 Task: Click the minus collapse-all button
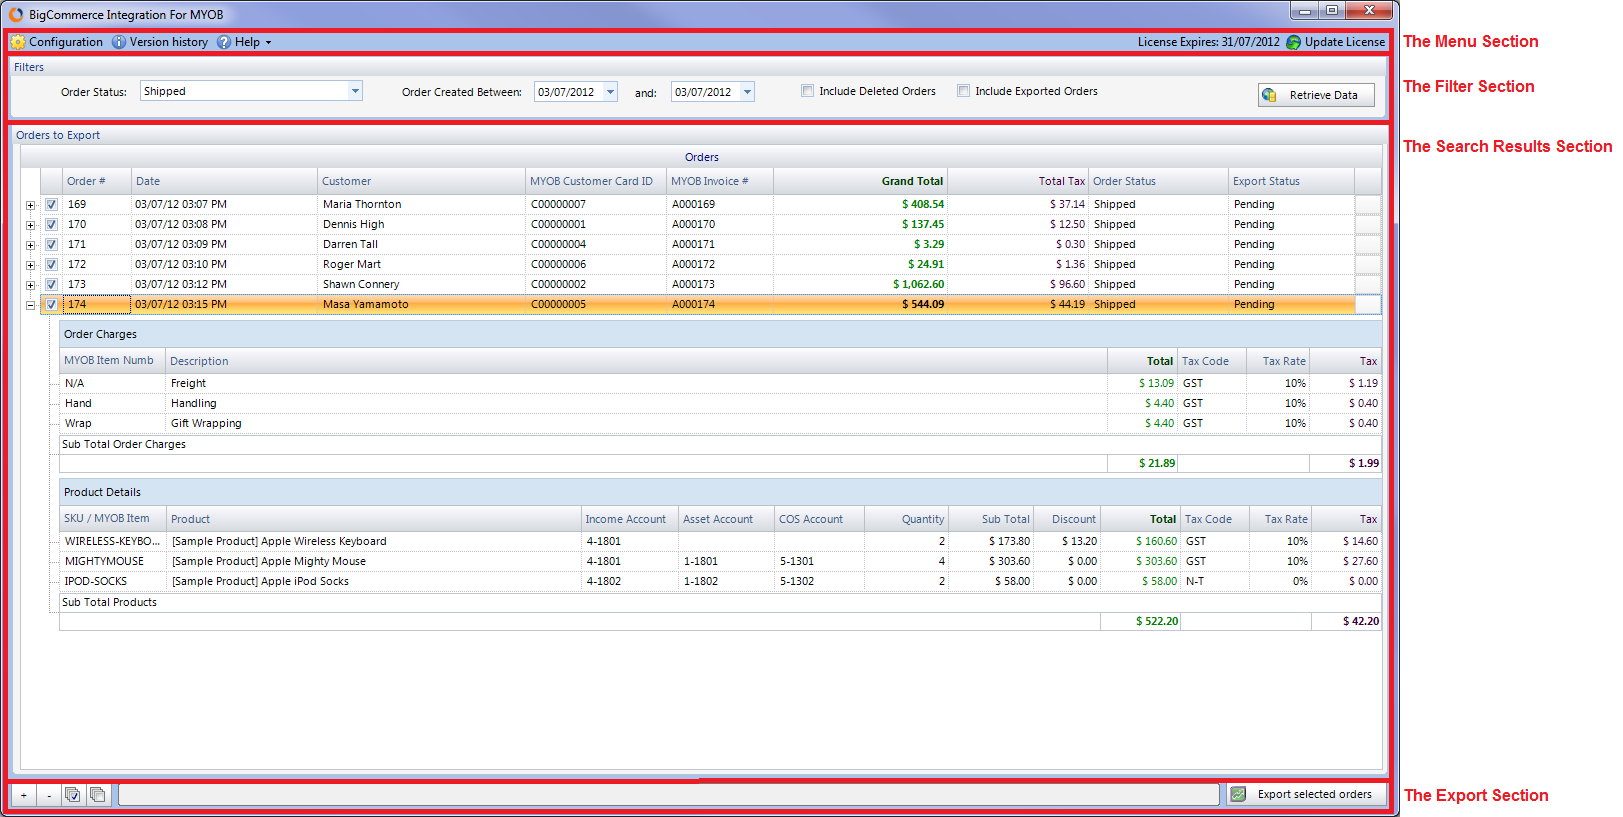pos(49,795)
